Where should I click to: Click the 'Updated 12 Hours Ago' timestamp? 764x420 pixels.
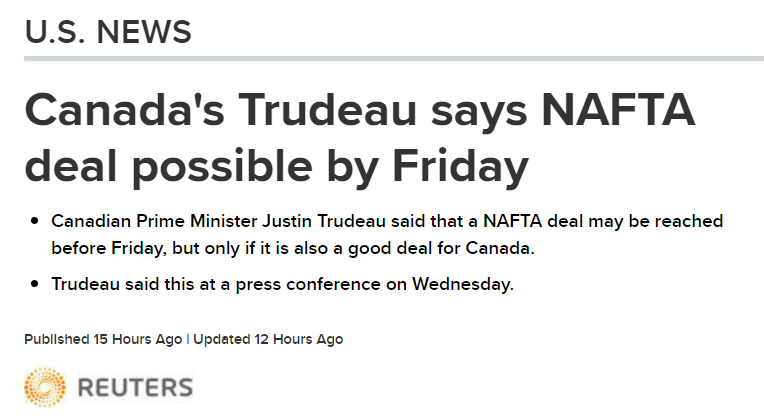268,340
